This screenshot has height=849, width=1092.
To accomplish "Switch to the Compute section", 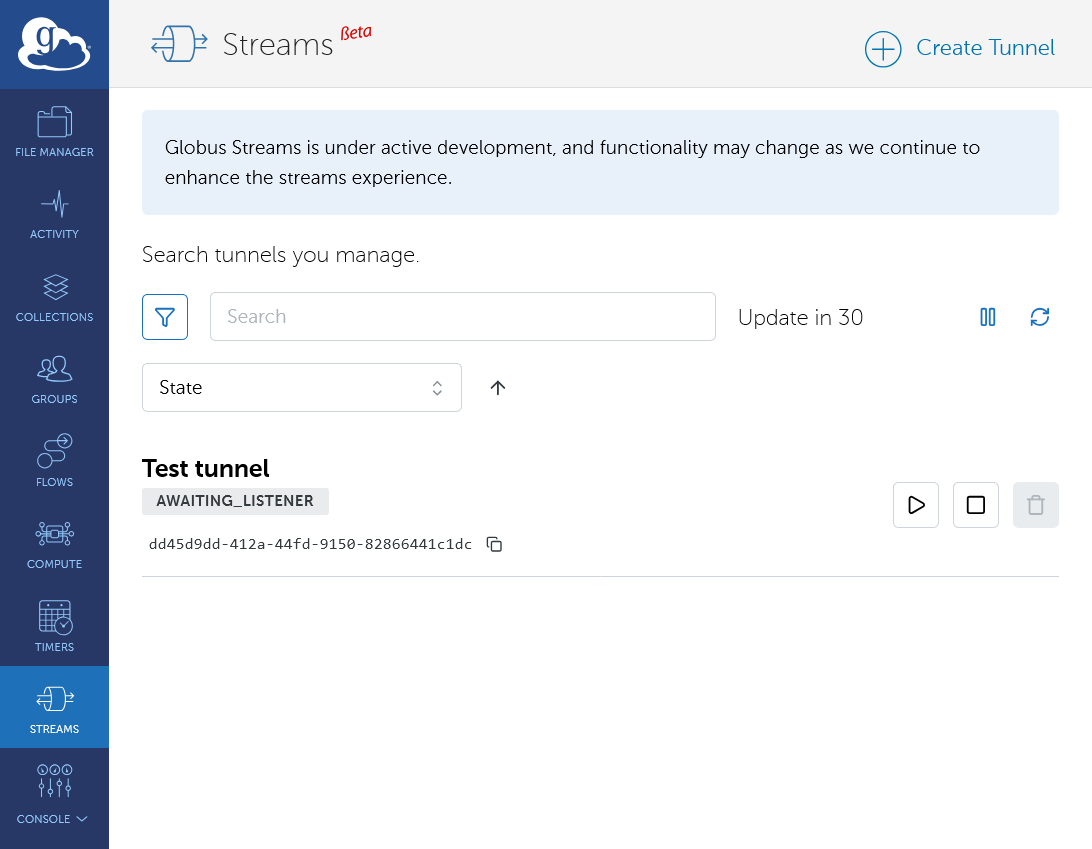I will point(54,543).
